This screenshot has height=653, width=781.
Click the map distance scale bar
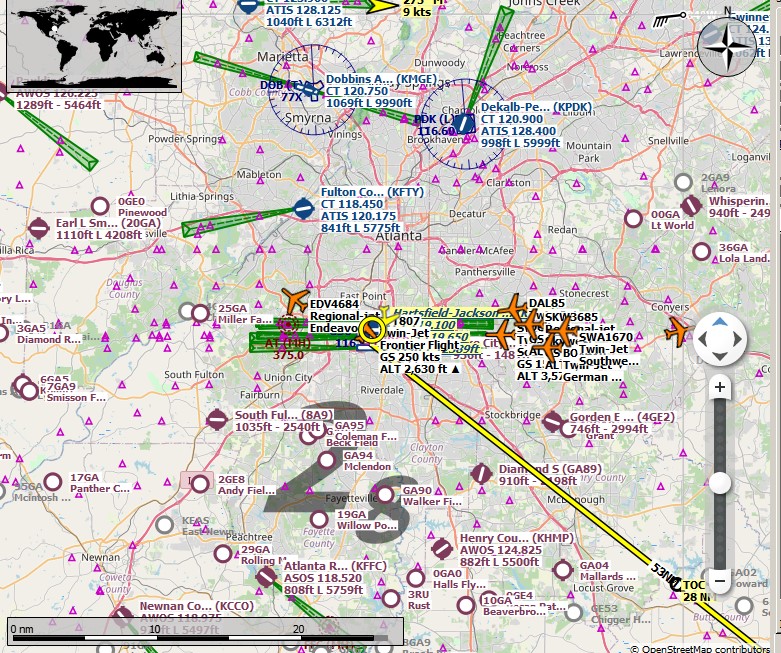205,632
